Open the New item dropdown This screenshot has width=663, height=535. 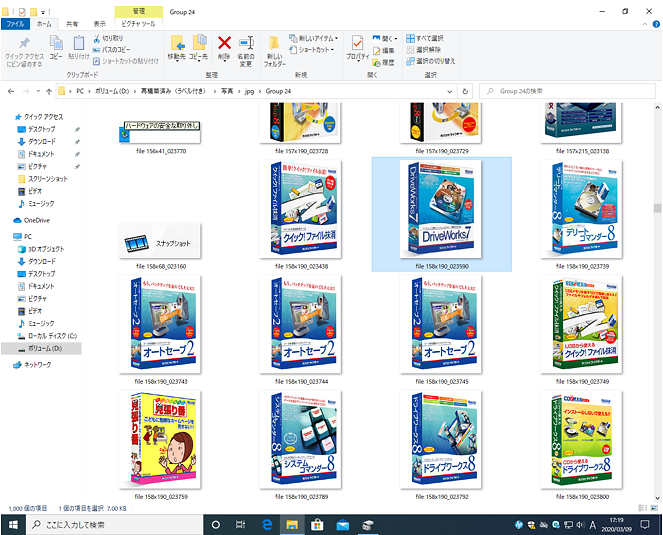point(313,38)
